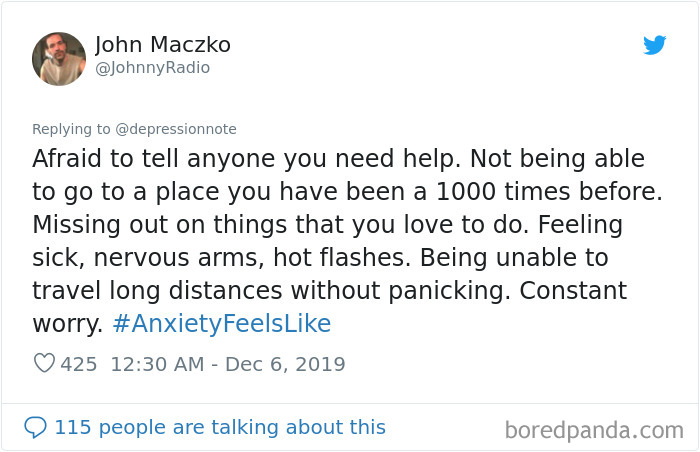Open the @JohnnyRadio handle link

point(153,68)
